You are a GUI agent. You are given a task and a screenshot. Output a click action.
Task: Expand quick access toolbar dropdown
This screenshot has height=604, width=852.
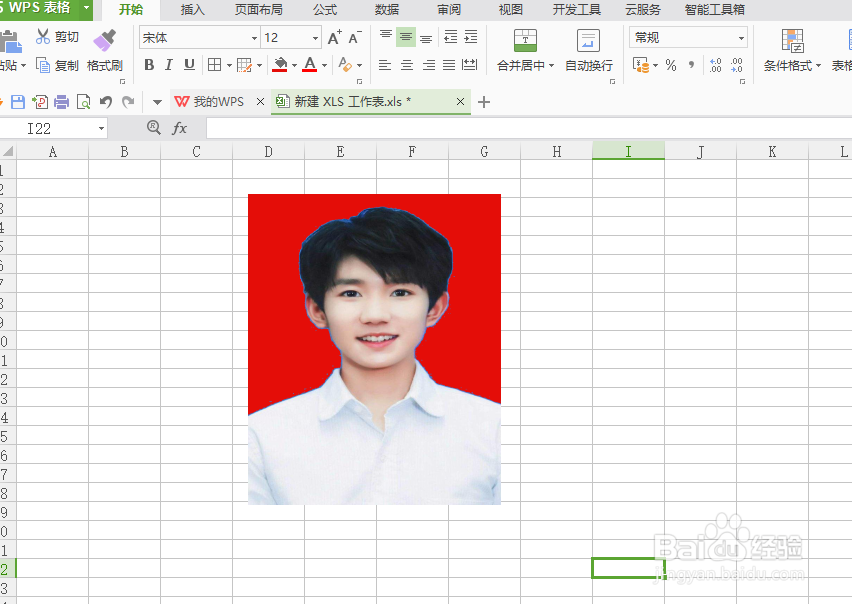coord(157,102)
